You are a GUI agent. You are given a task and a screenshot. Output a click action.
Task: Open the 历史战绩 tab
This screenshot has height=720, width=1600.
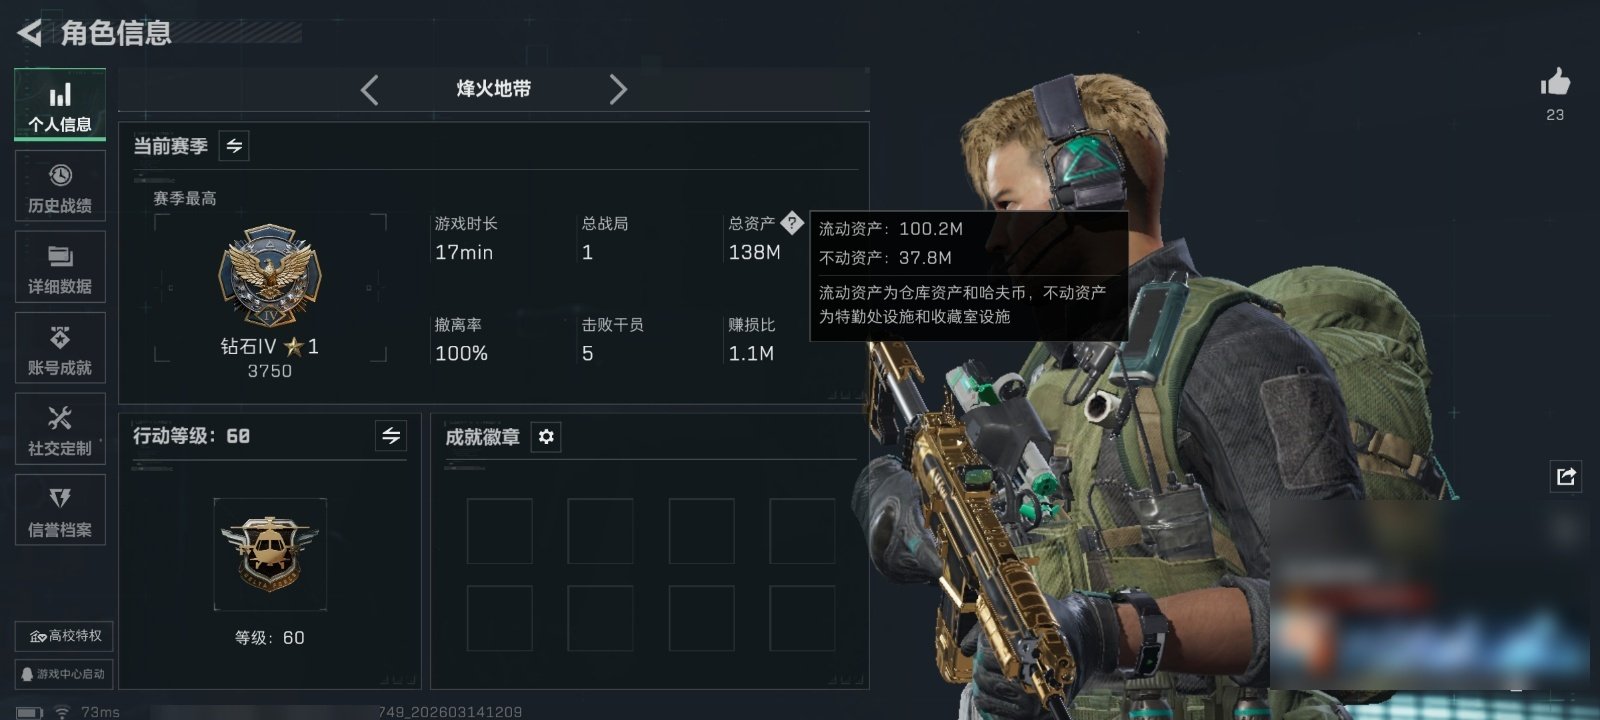click(60, 186)
